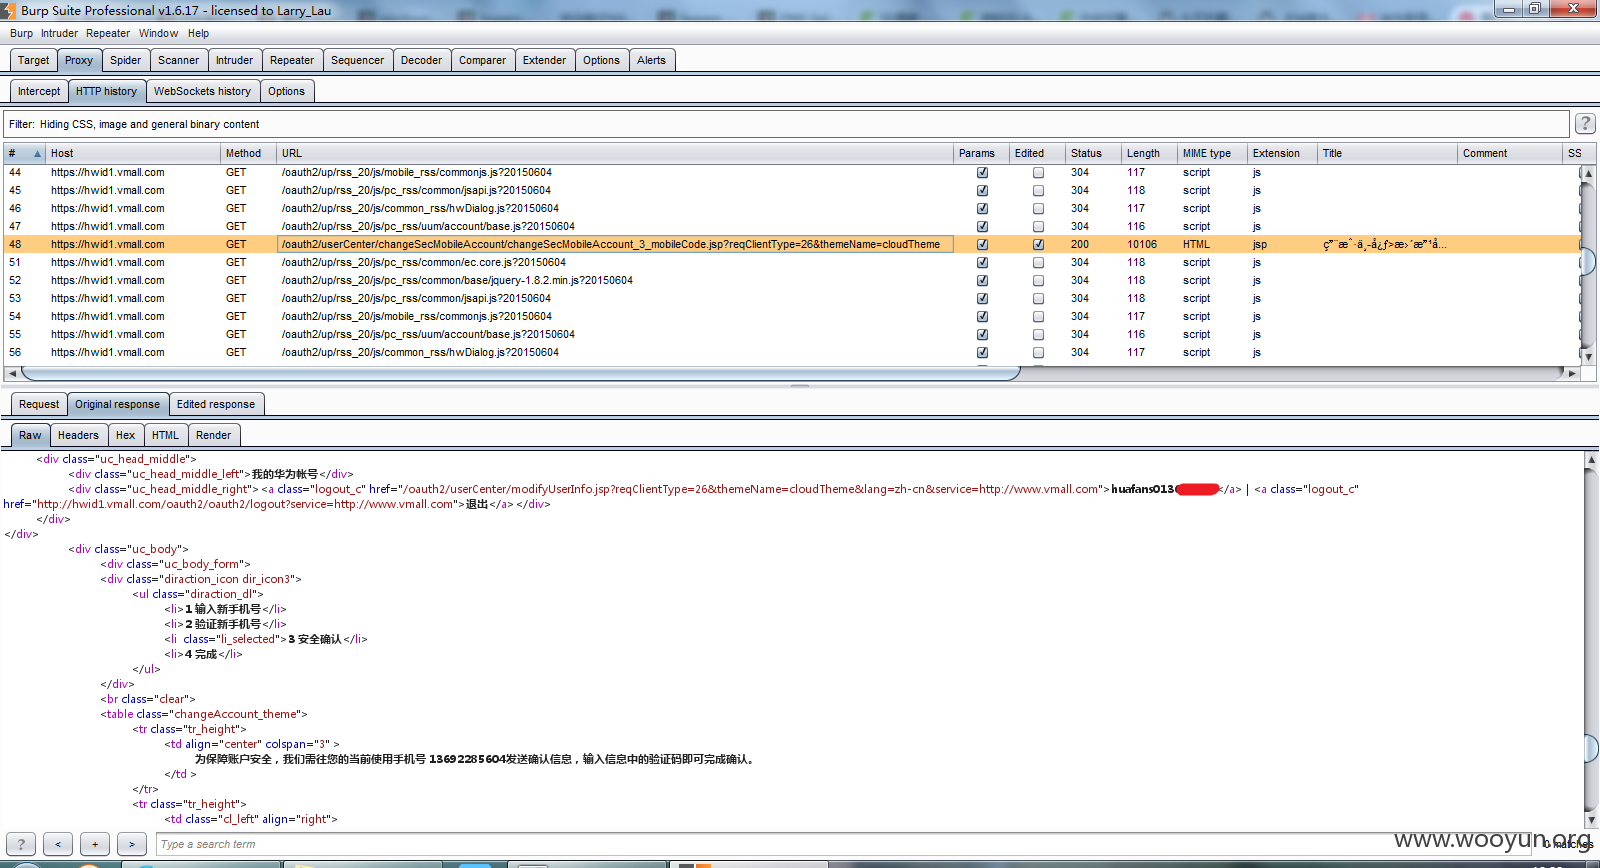Sort by Length column header
This screenshot has height=868, width=1600.
[x=1149, y=153]
